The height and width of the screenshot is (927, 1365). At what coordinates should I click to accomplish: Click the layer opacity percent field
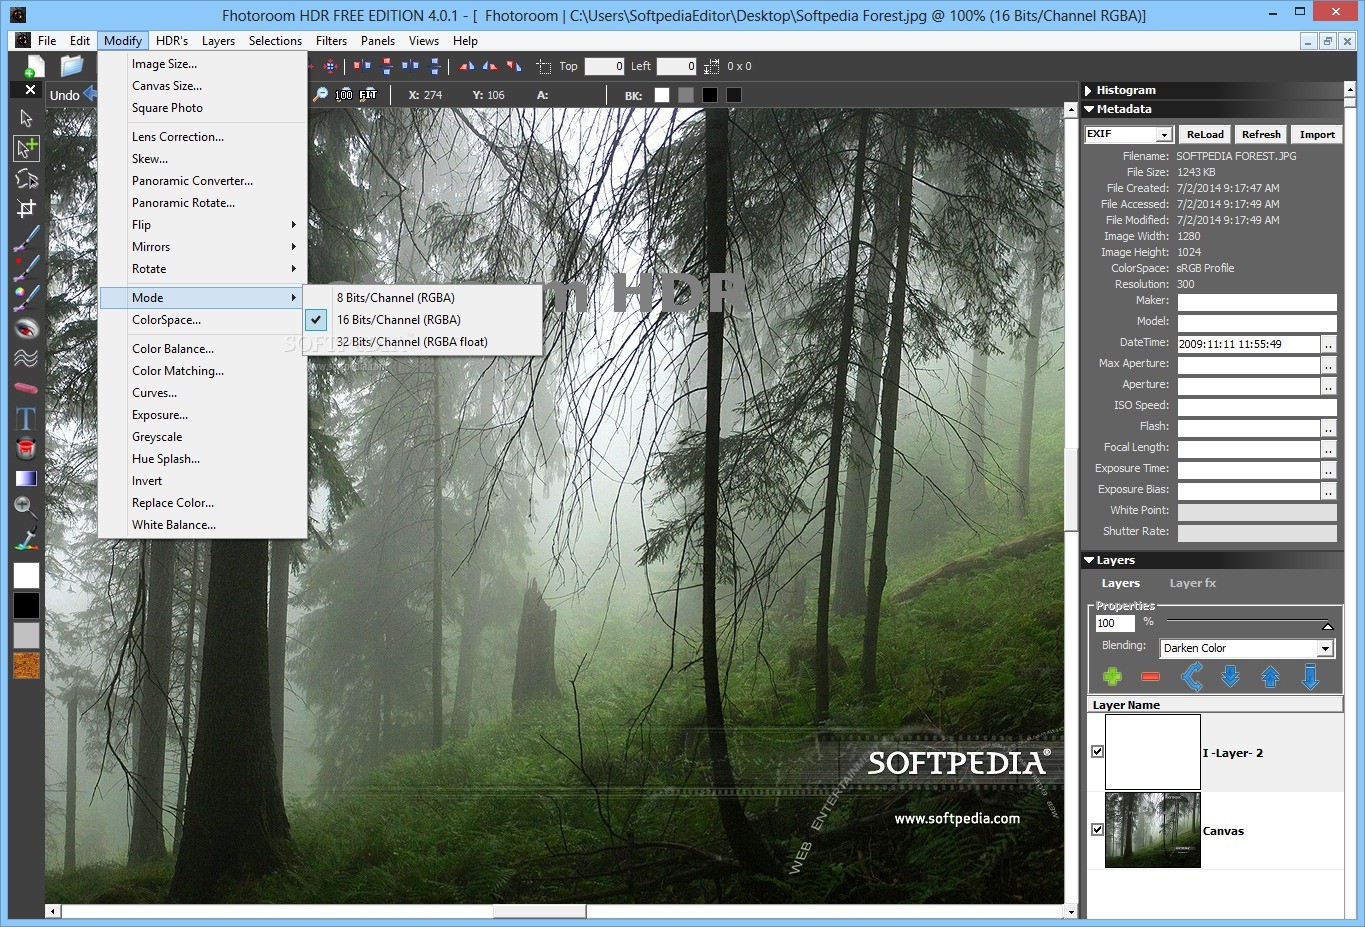1115,623
